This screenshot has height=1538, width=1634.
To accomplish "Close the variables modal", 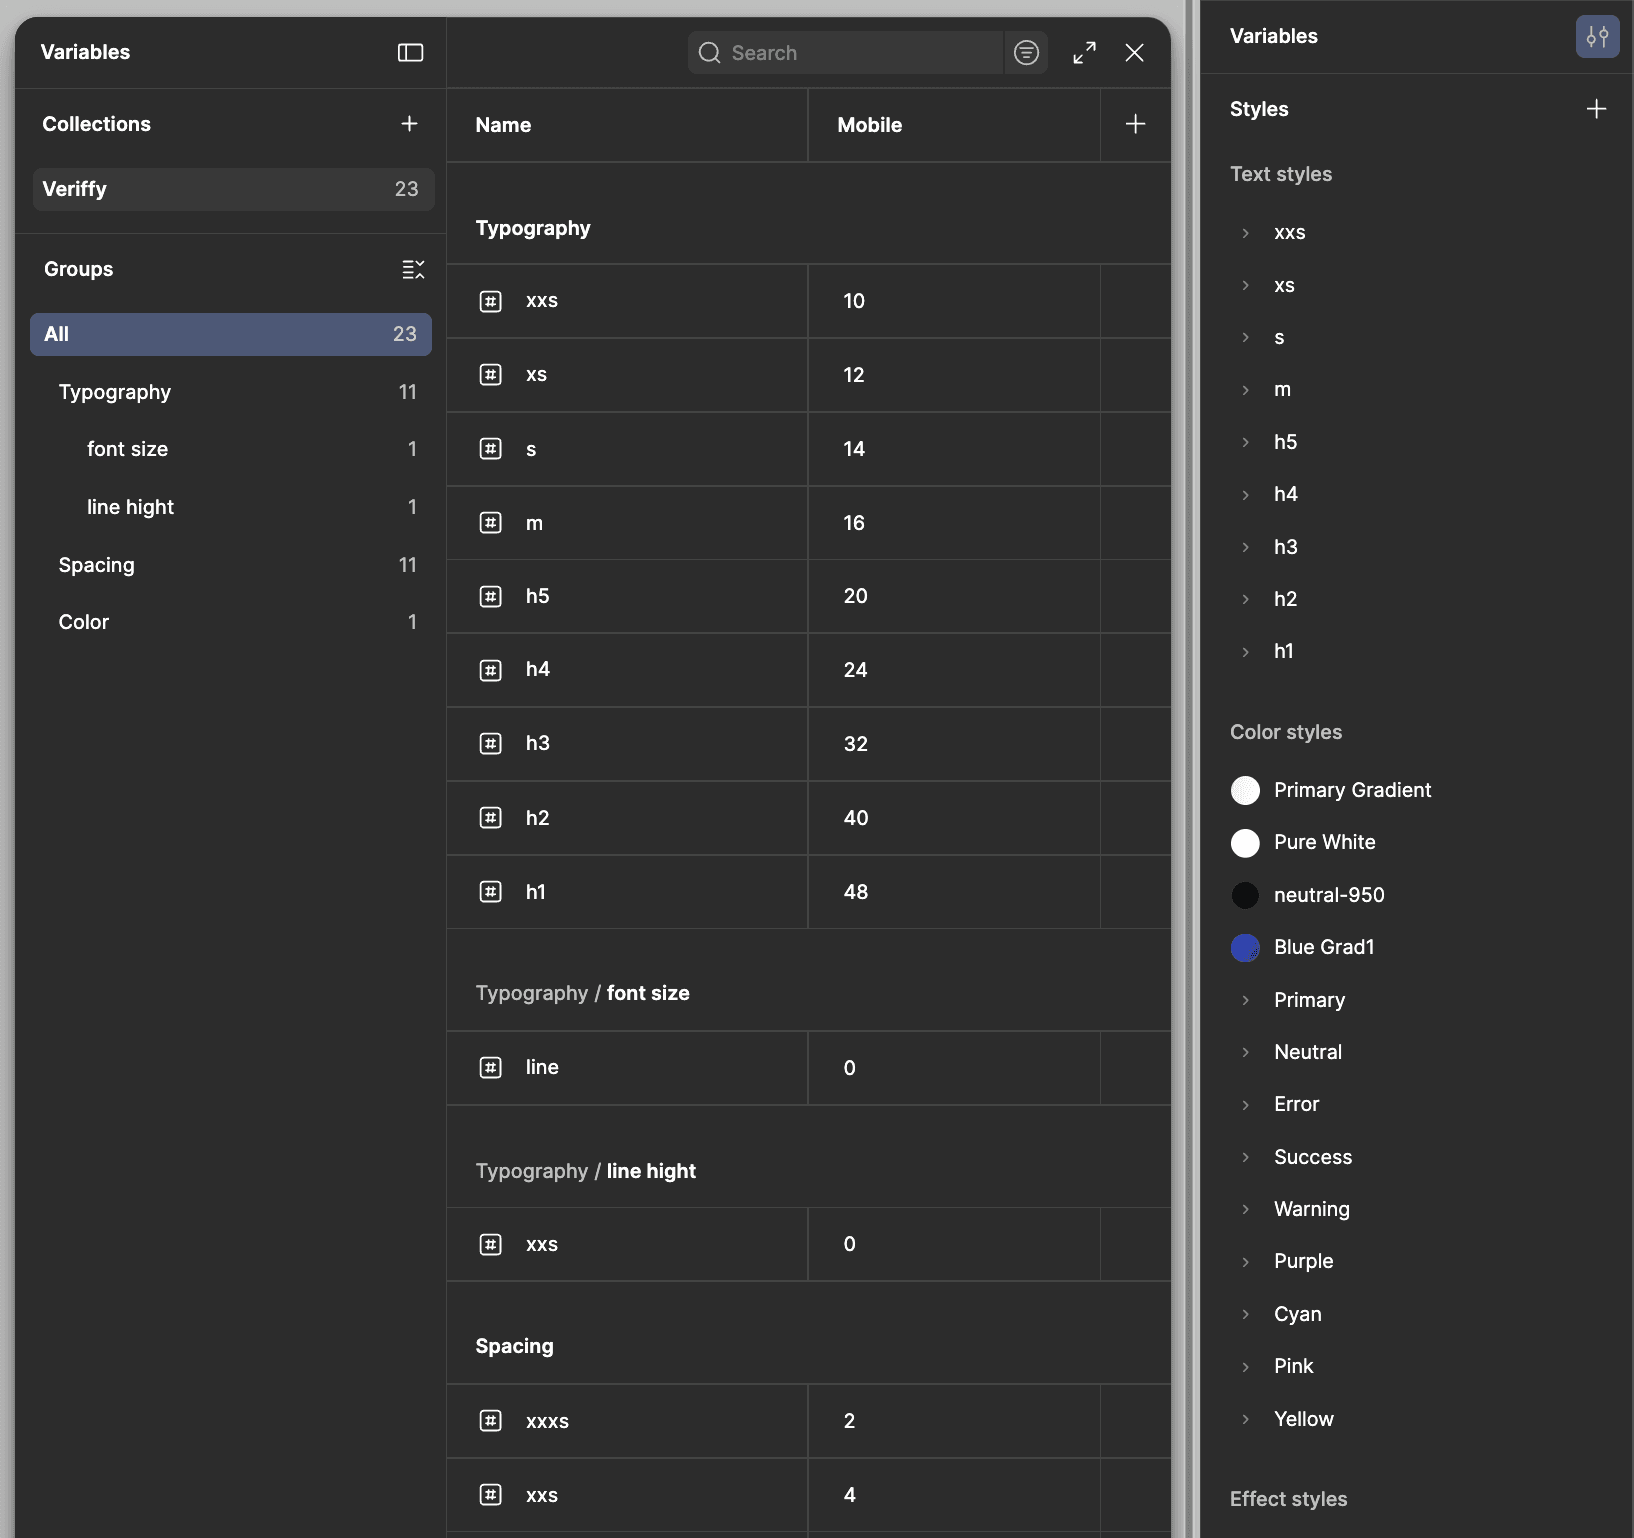I will 1134,52.
